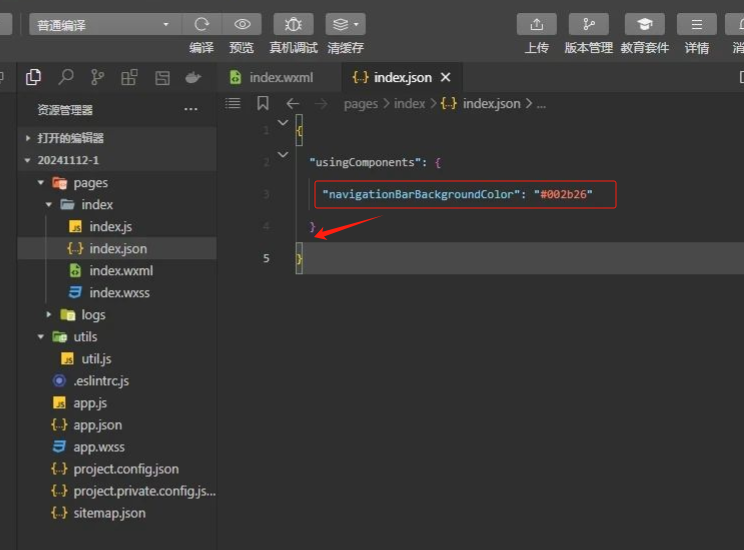
Task: Open the compile mode dropdown 普通编译
Action: point(104,24)
